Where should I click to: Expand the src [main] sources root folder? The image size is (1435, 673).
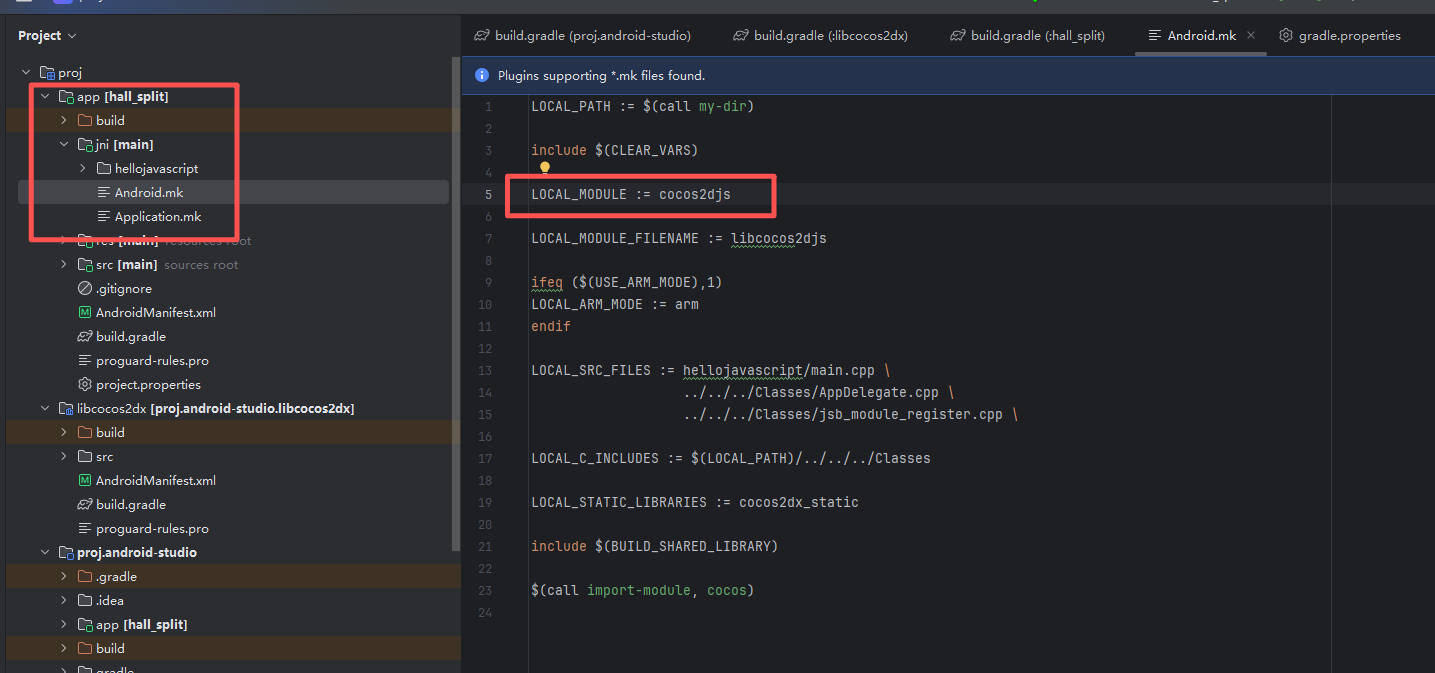[64, 265]
